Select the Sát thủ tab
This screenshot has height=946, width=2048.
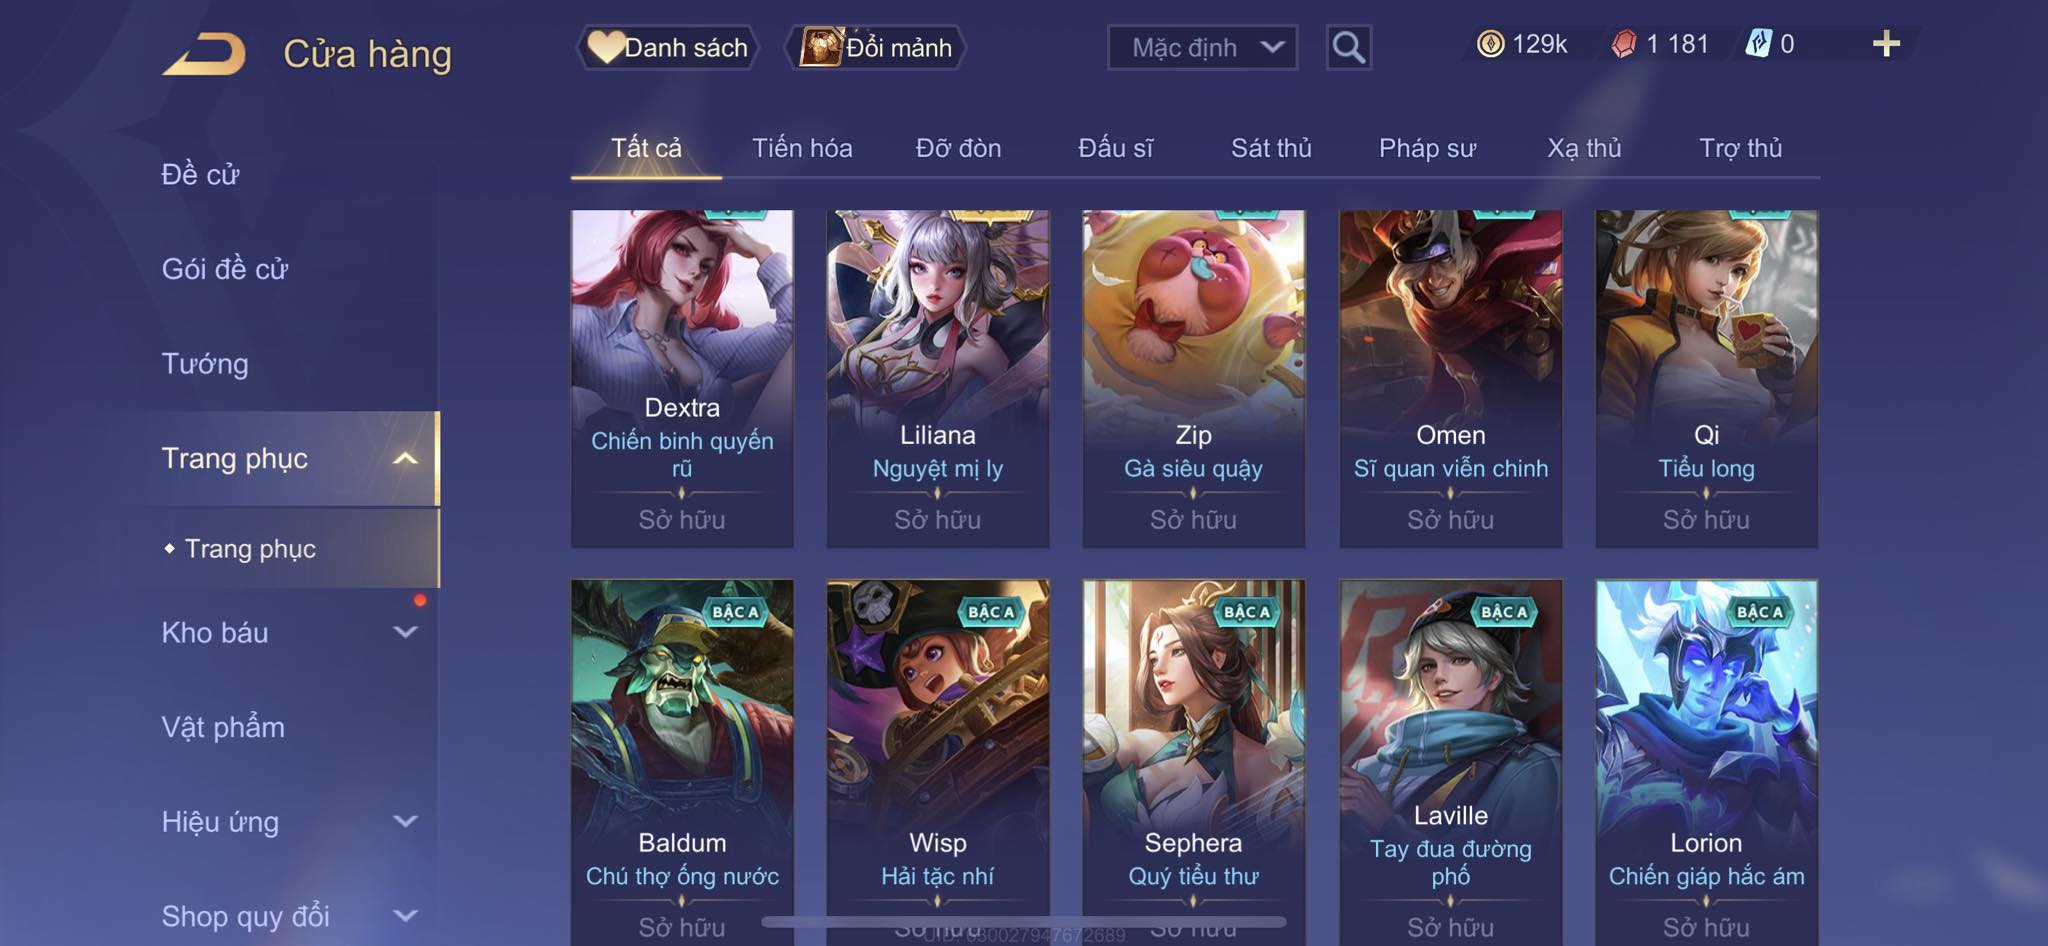click(x=1271, y=148)
